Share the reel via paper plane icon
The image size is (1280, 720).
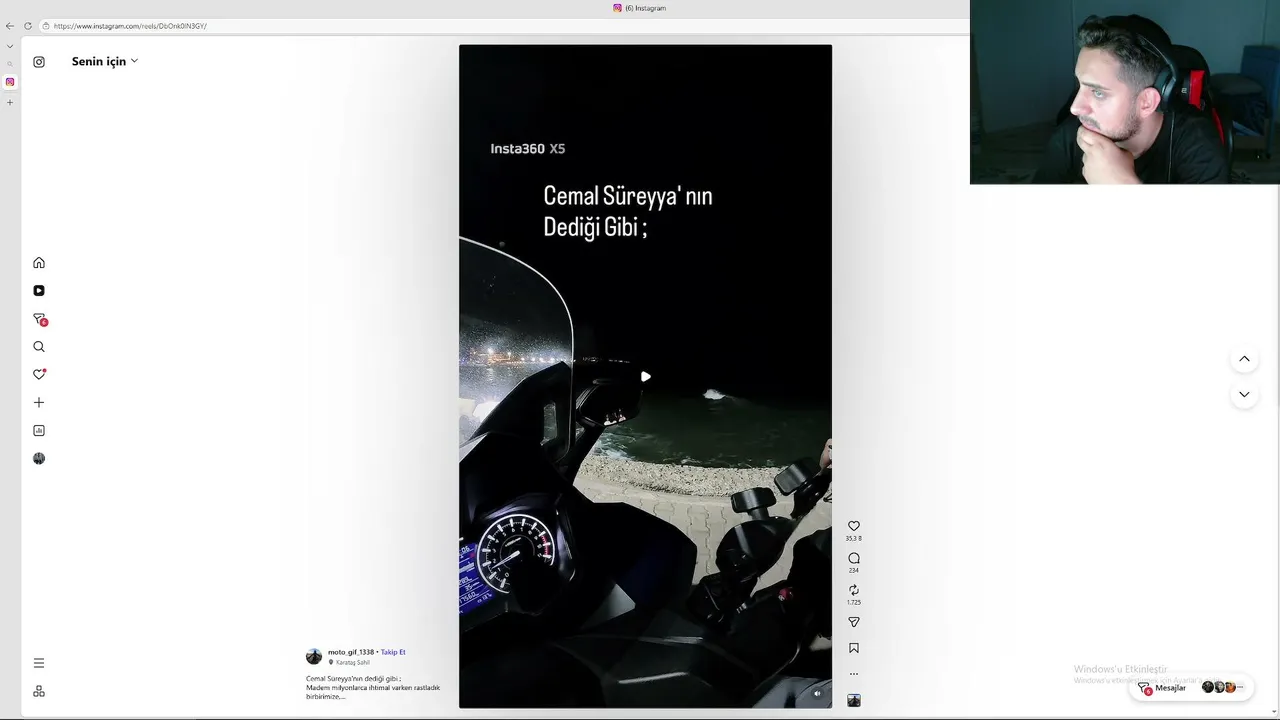pos(854,622)
